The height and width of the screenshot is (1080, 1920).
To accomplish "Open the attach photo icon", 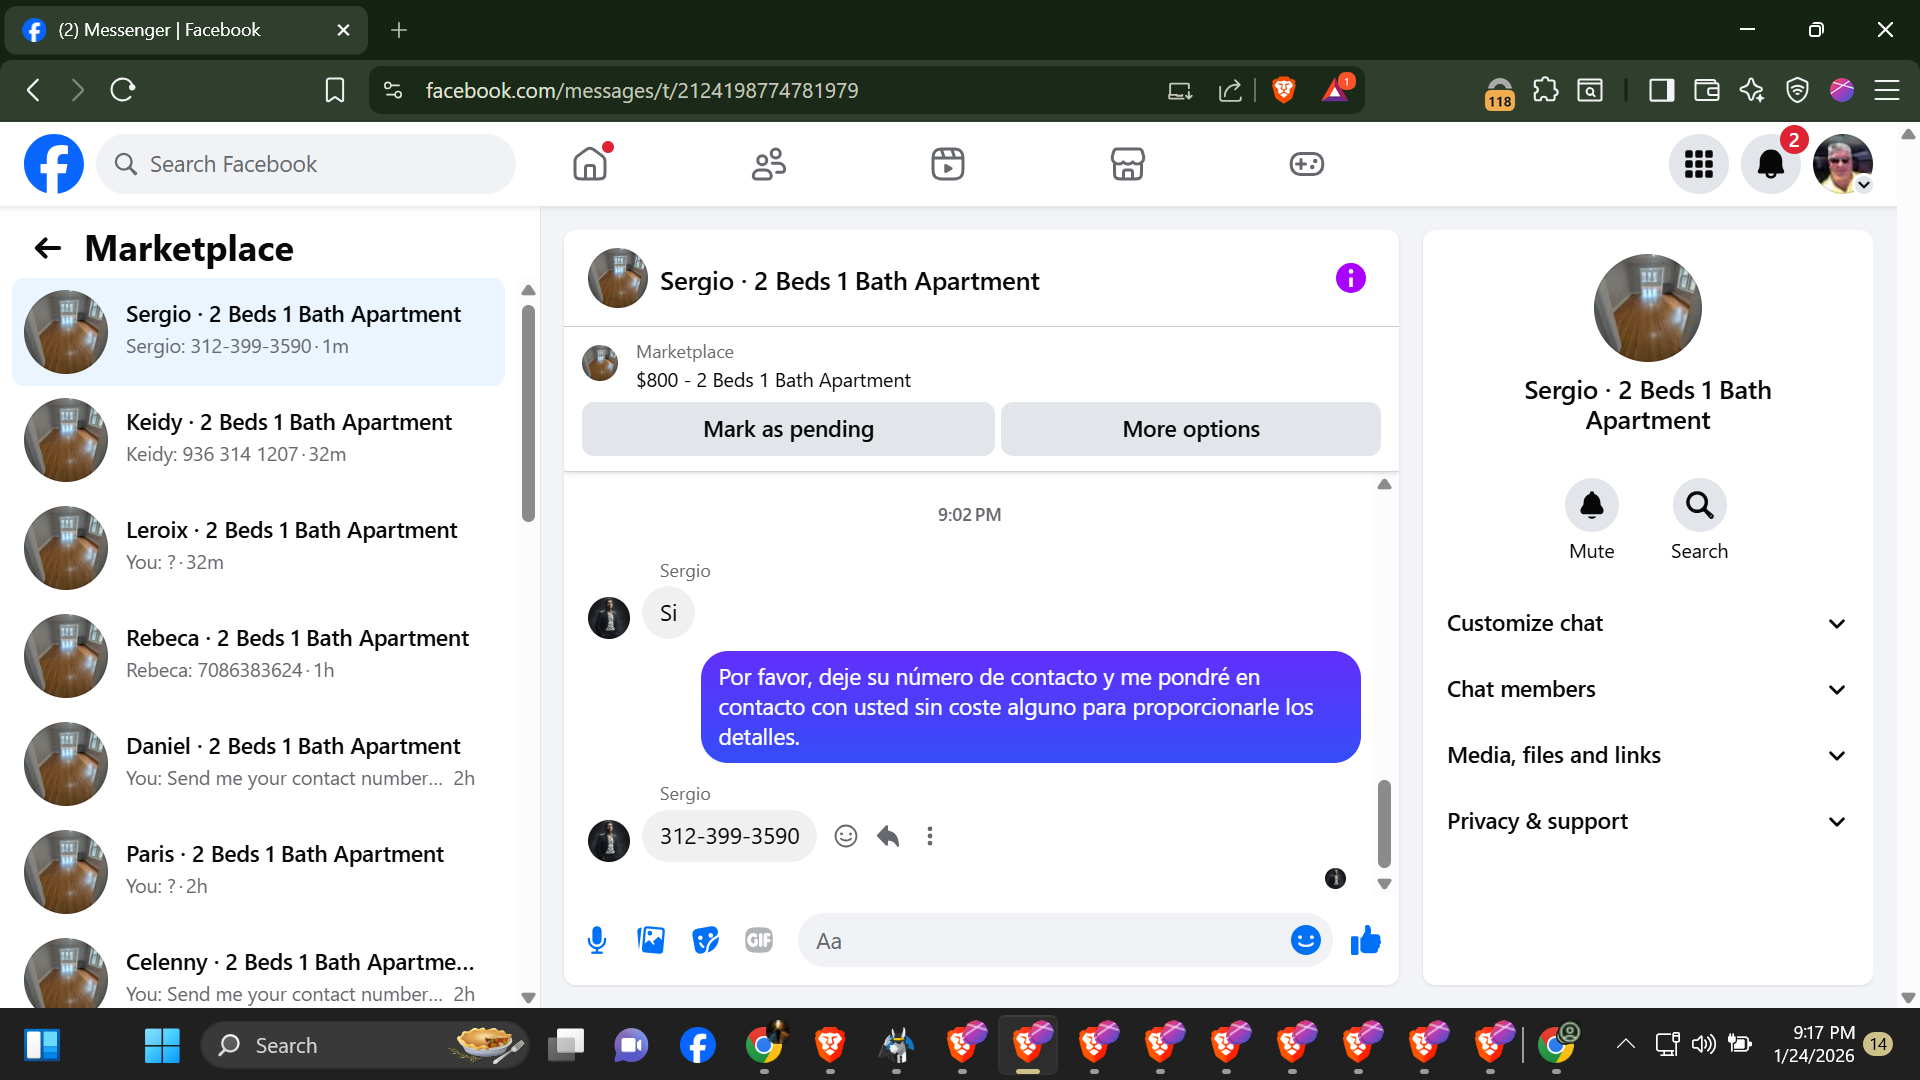I will click(x=651, y=940).
